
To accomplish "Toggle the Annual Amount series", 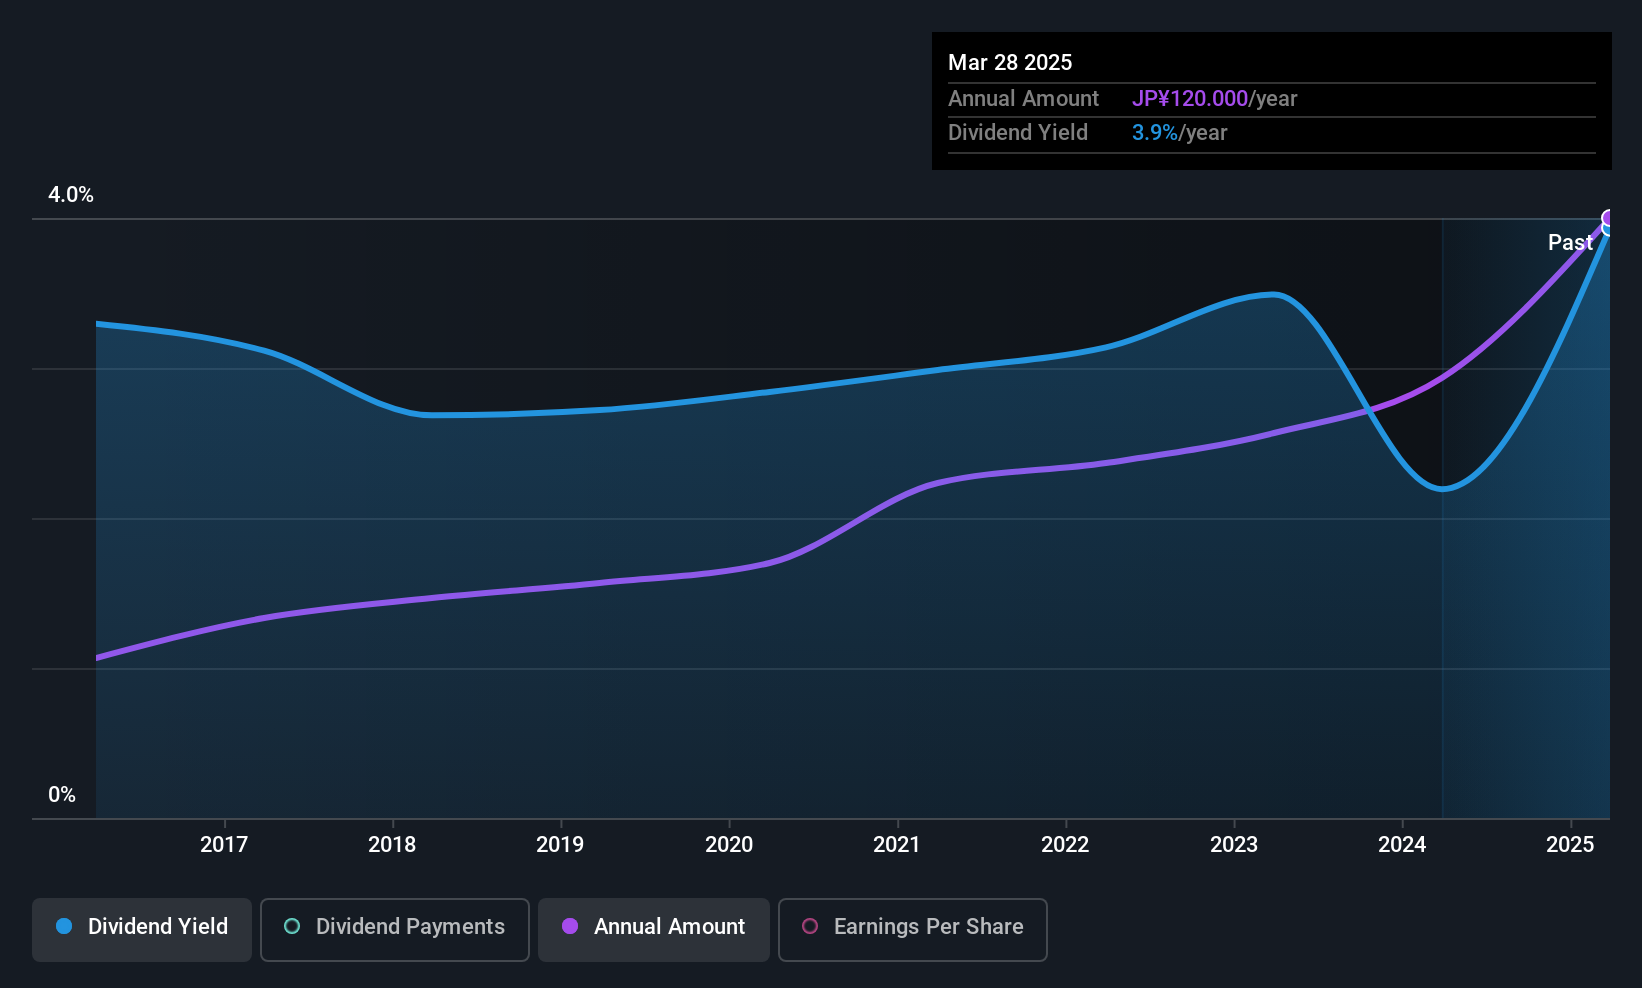I will tap(654, 929).
